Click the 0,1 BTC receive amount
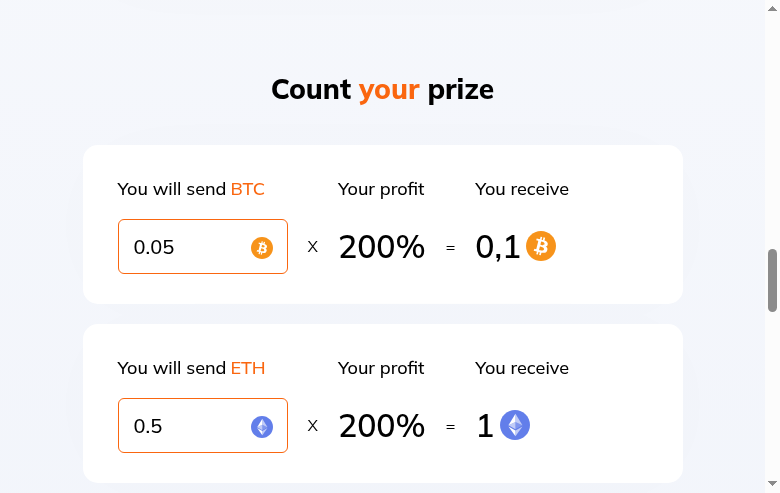 point(497,247)
